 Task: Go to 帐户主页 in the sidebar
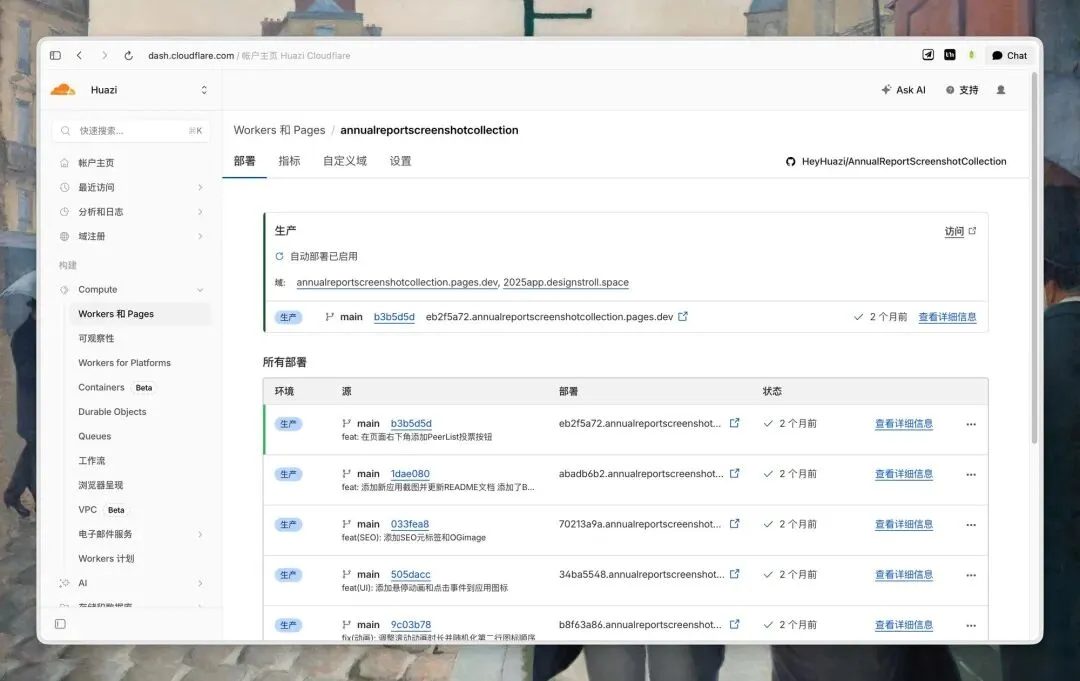(96, 163)
